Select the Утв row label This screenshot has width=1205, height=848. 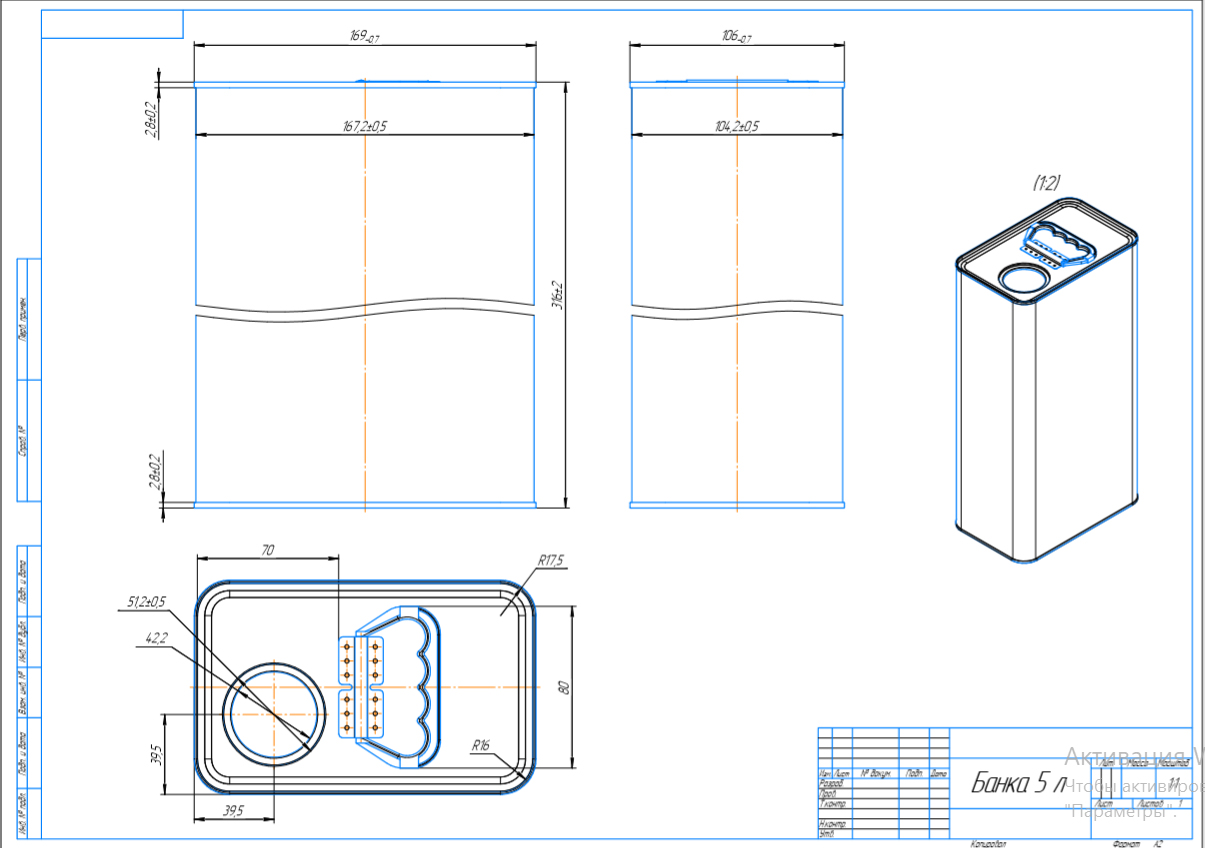[x=826, y=832]
